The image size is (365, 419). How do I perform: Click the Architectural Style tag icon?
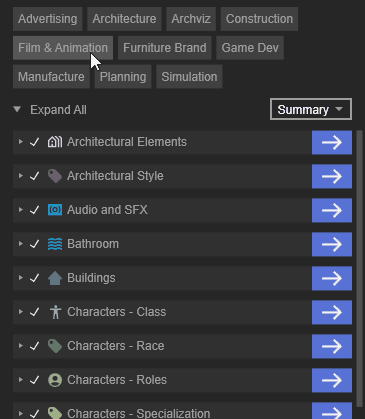pyautogui.click(x=55, y=176)
